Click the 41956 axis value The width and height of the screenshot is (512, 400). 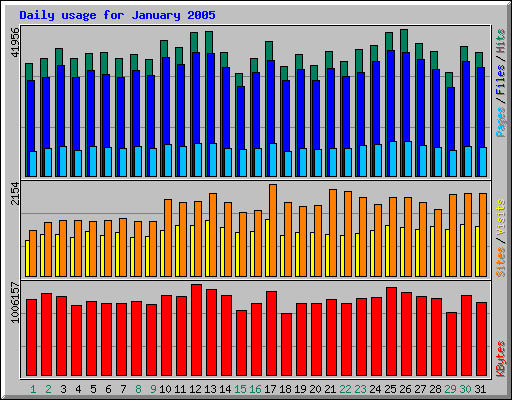pos(15,42)
